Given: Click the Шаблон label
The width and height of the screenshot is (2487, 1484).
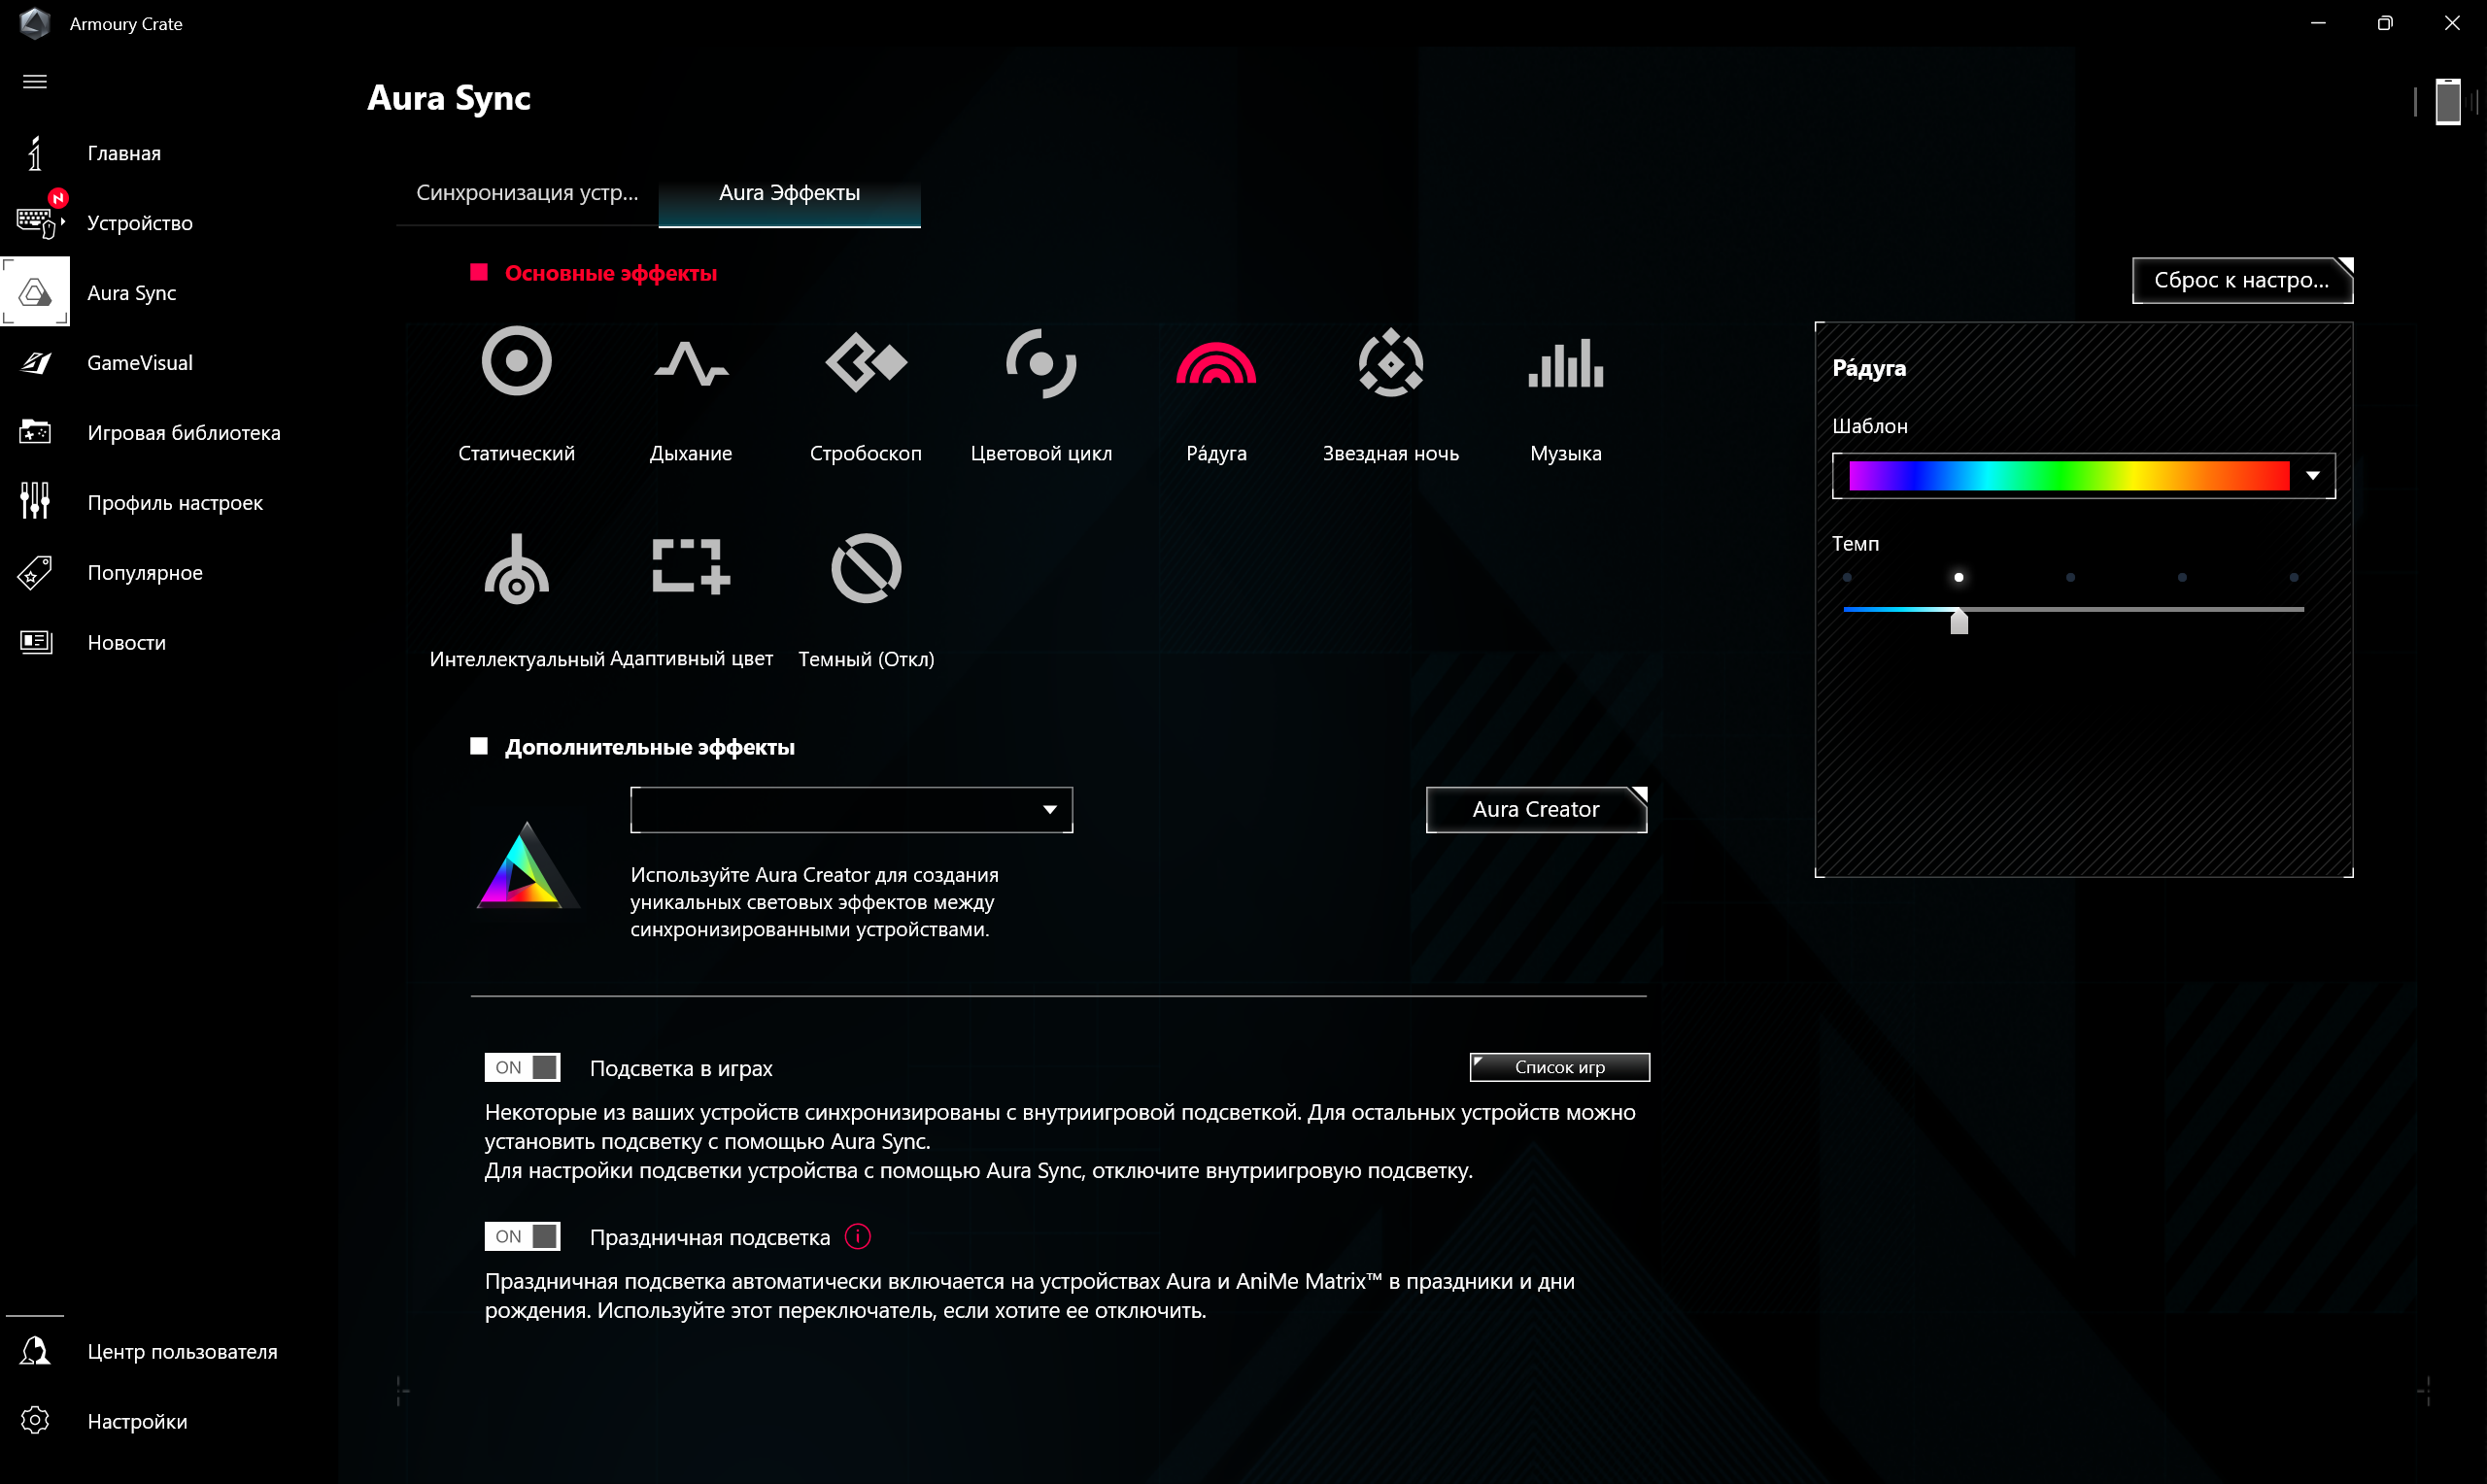Looking at the screenshot, I should (x=1869, y=427).
